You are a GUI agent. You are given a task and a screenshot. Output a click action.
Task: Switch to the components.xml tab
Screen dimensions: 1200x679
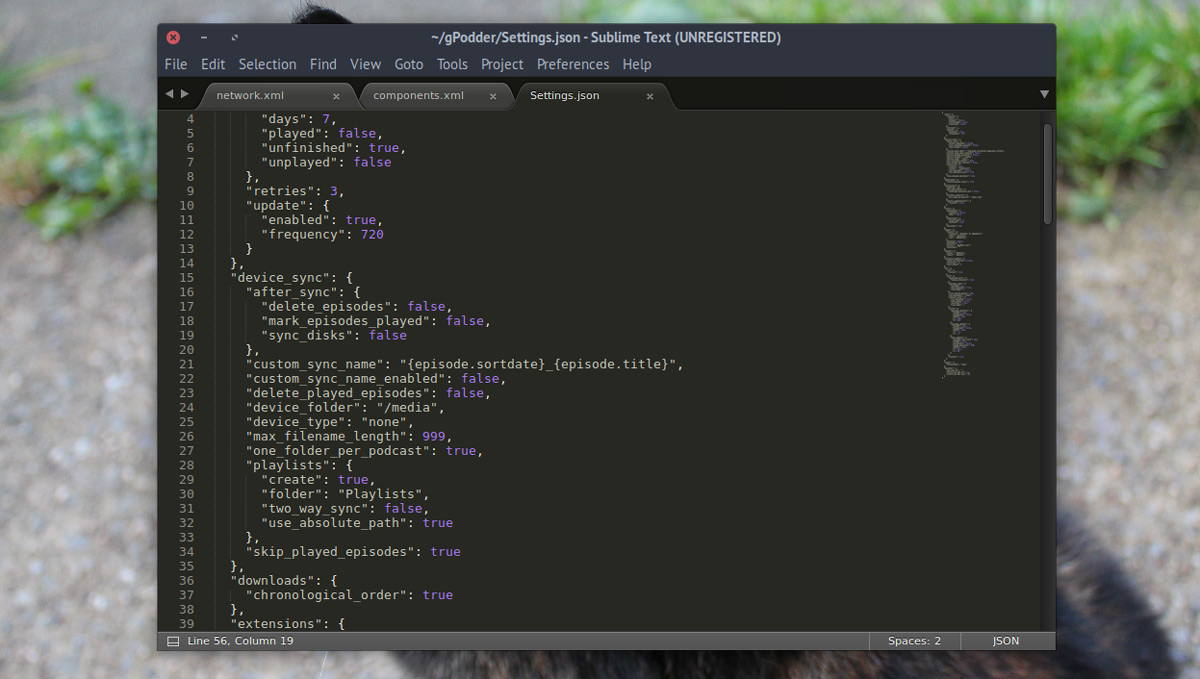click(x=418, y=95)
